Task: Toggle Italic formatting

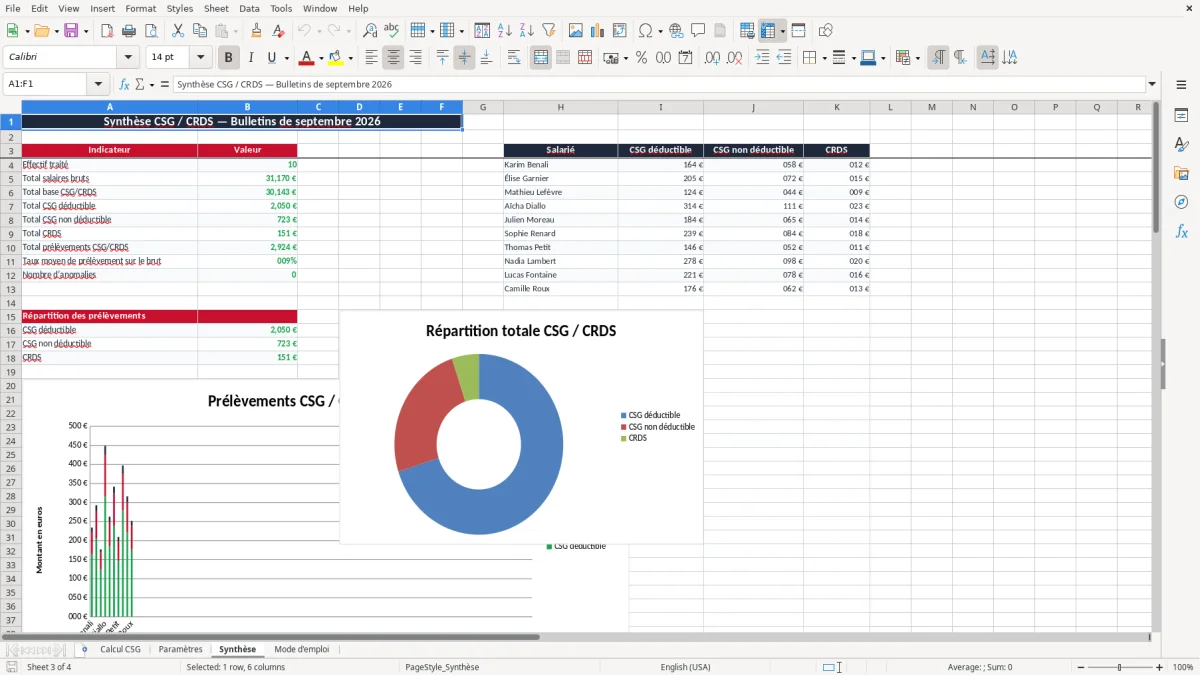Action: pos(251,58)
